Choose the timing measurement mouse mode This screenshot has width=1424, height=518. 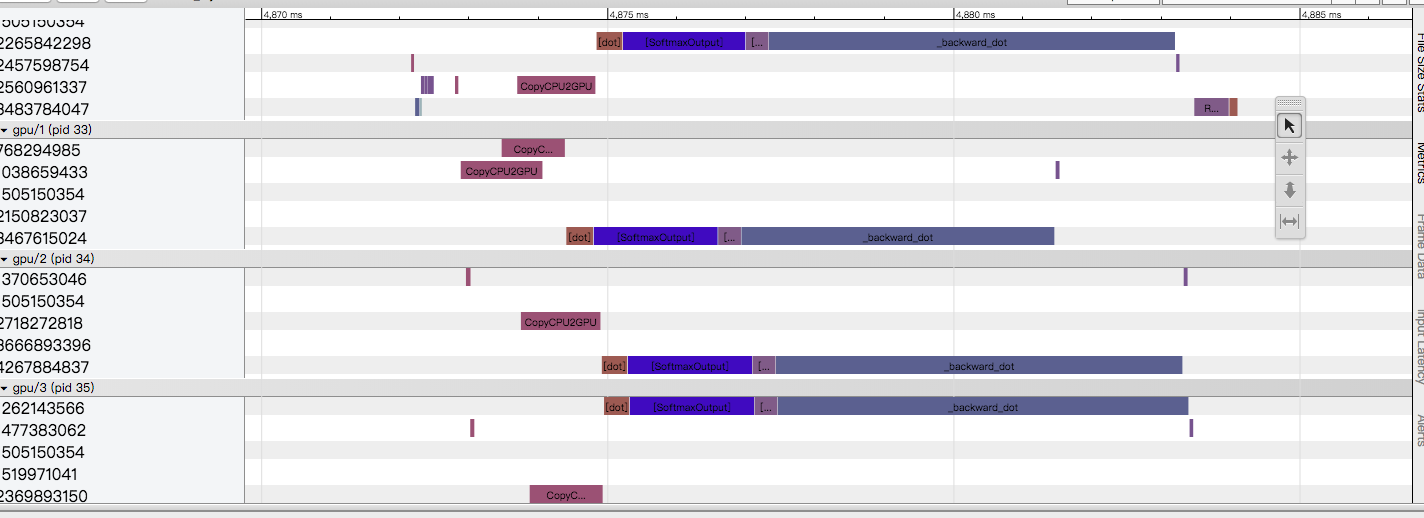(1290, 221)
